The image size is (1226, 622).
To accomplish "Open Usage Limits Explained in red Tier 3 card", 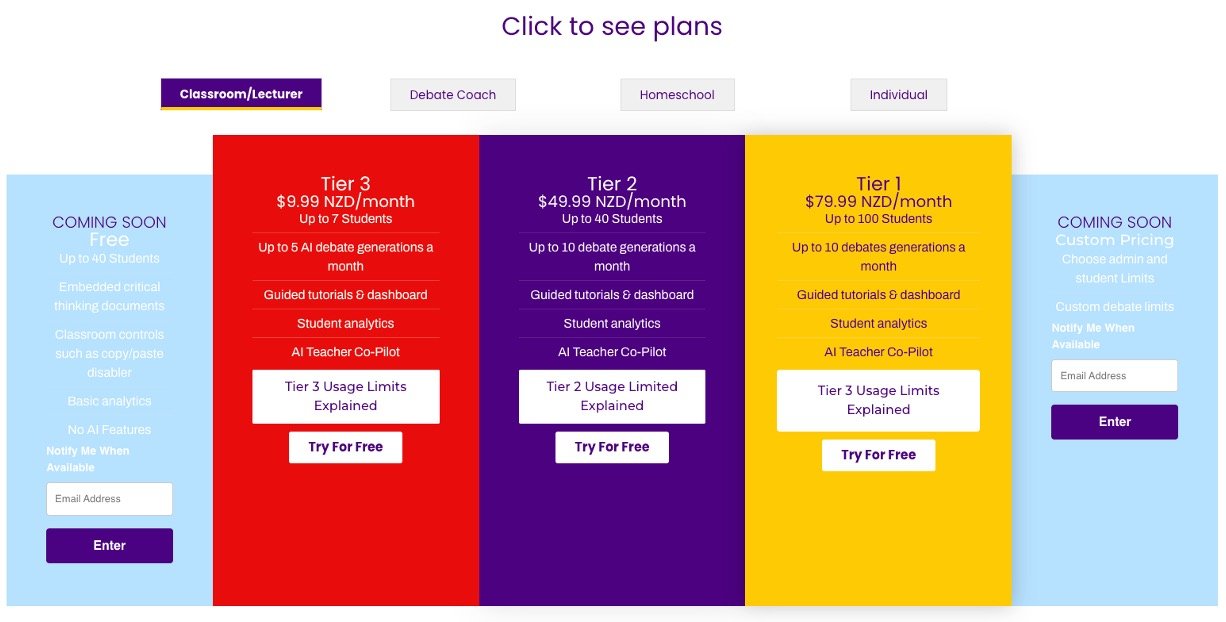I will (346, 396).
